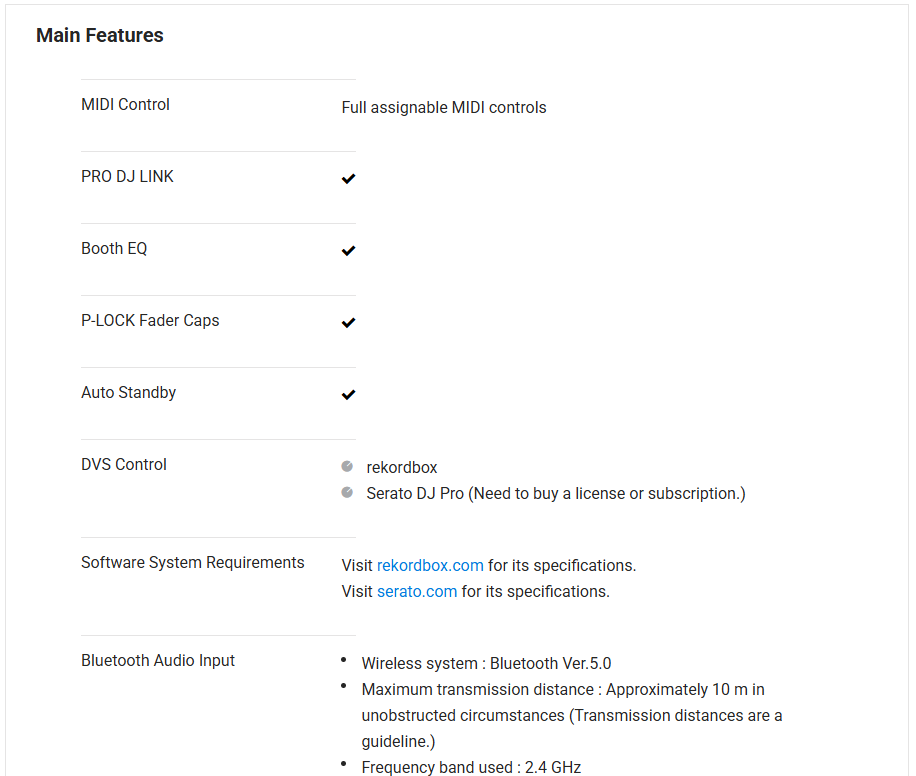Click the Full assignable MIDI controls text
Screen dimensions: 916x776
(444, 107)
